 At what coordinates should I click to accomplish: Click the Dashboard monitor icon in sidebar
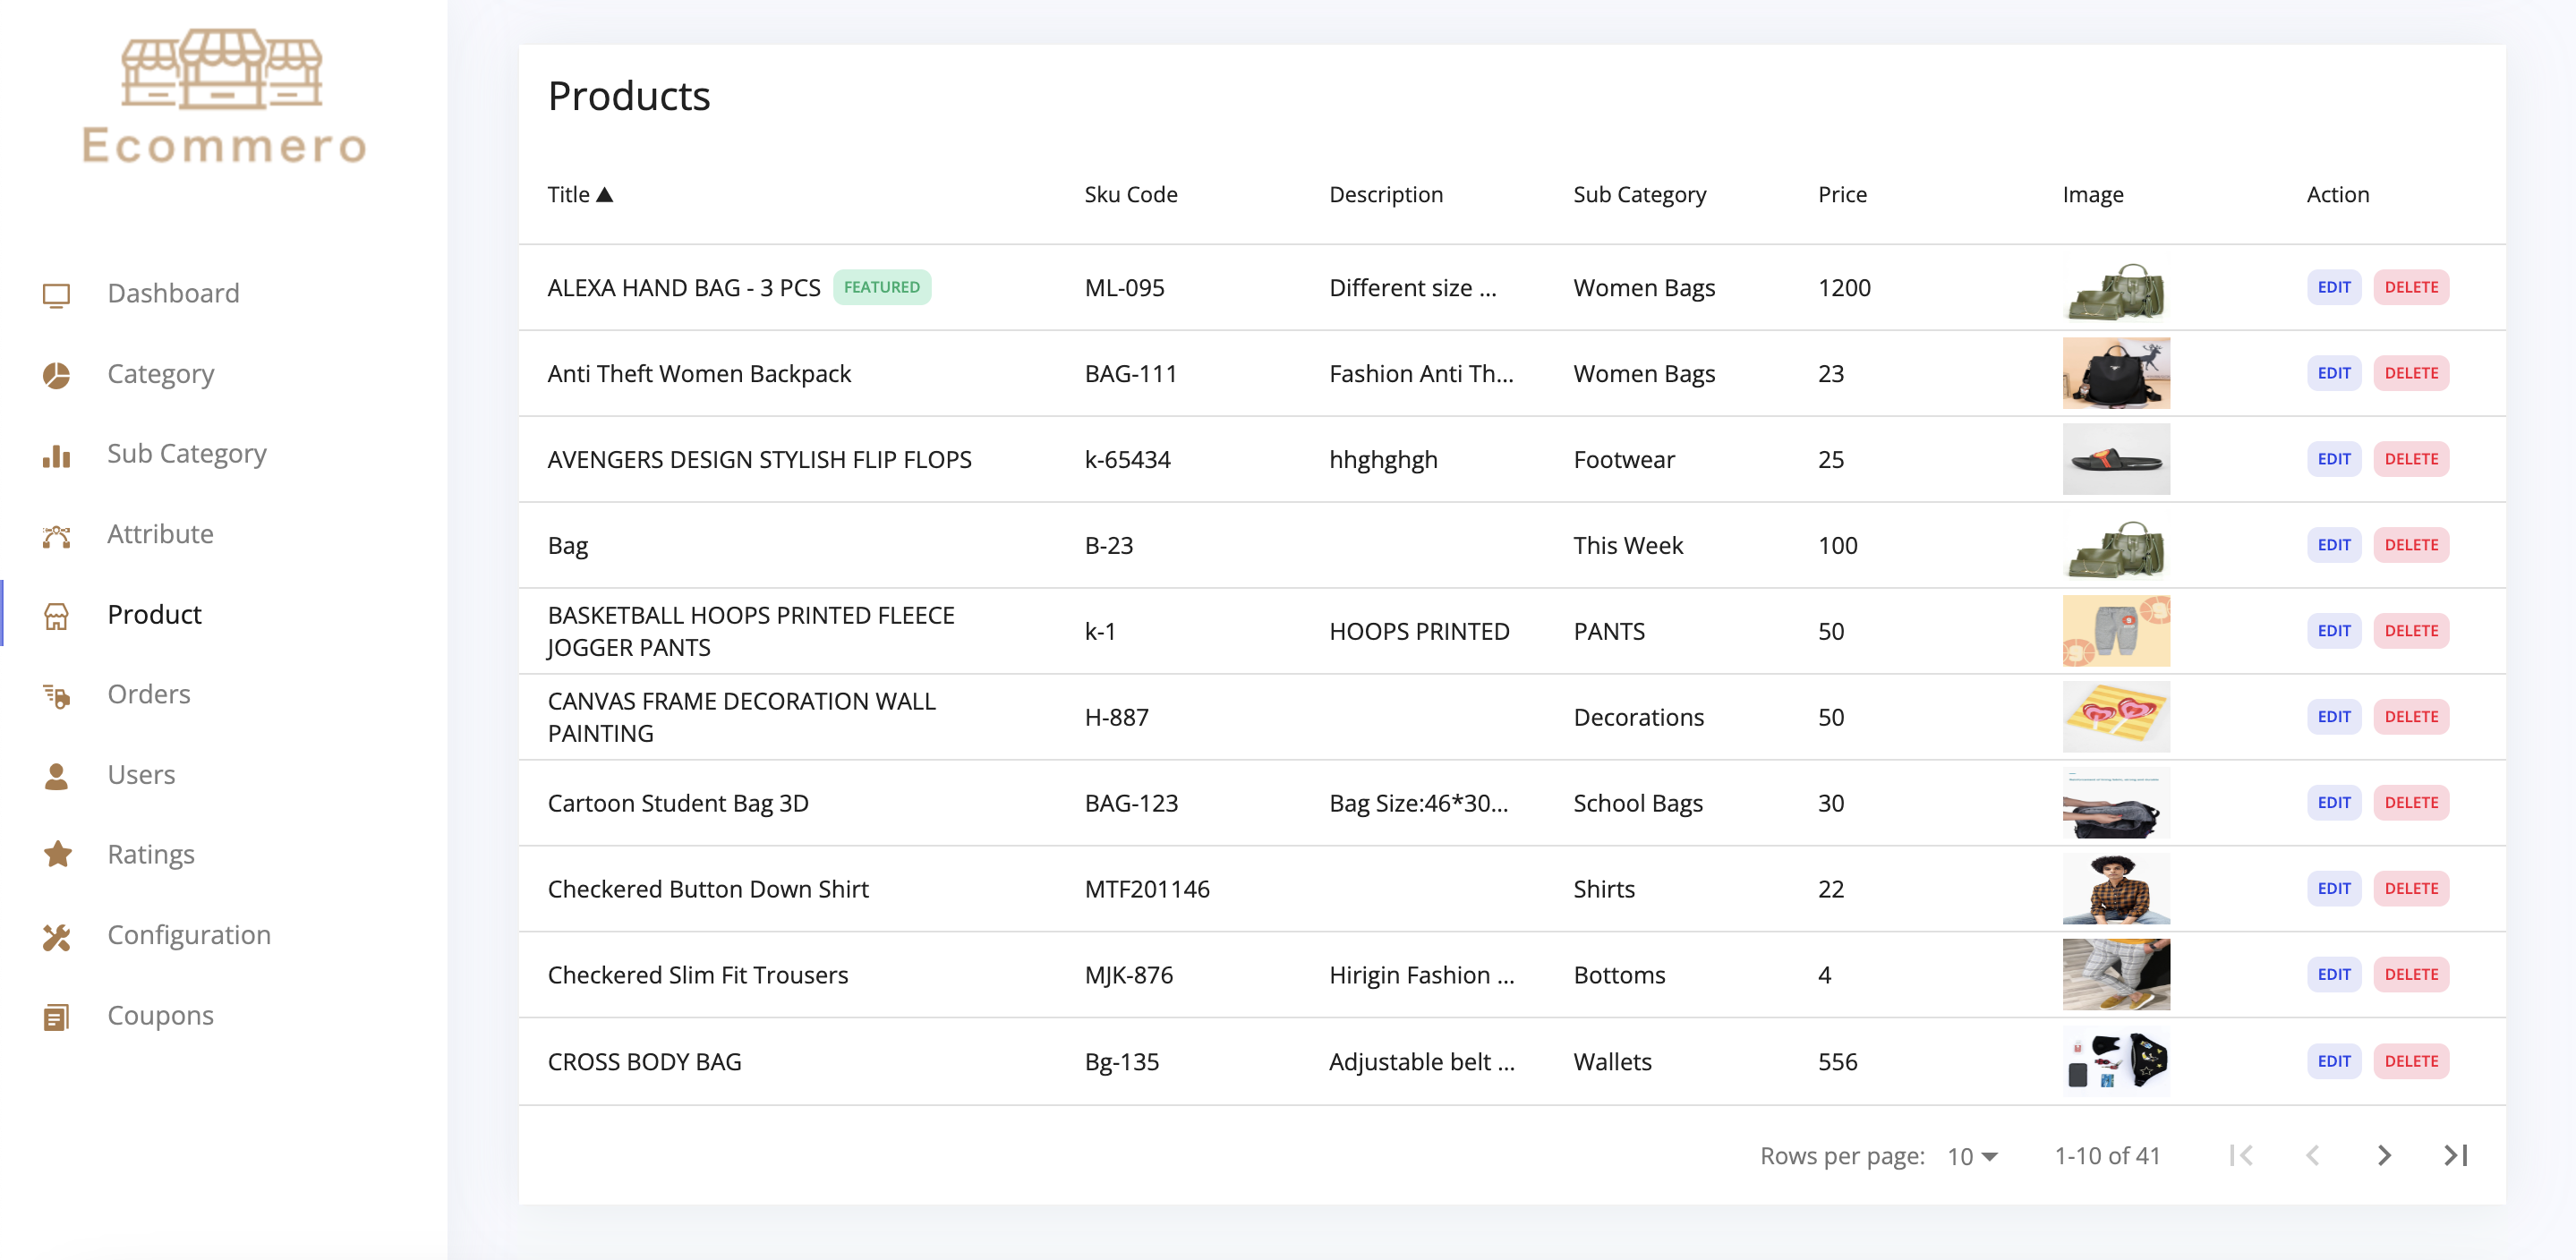coord(56,294)
